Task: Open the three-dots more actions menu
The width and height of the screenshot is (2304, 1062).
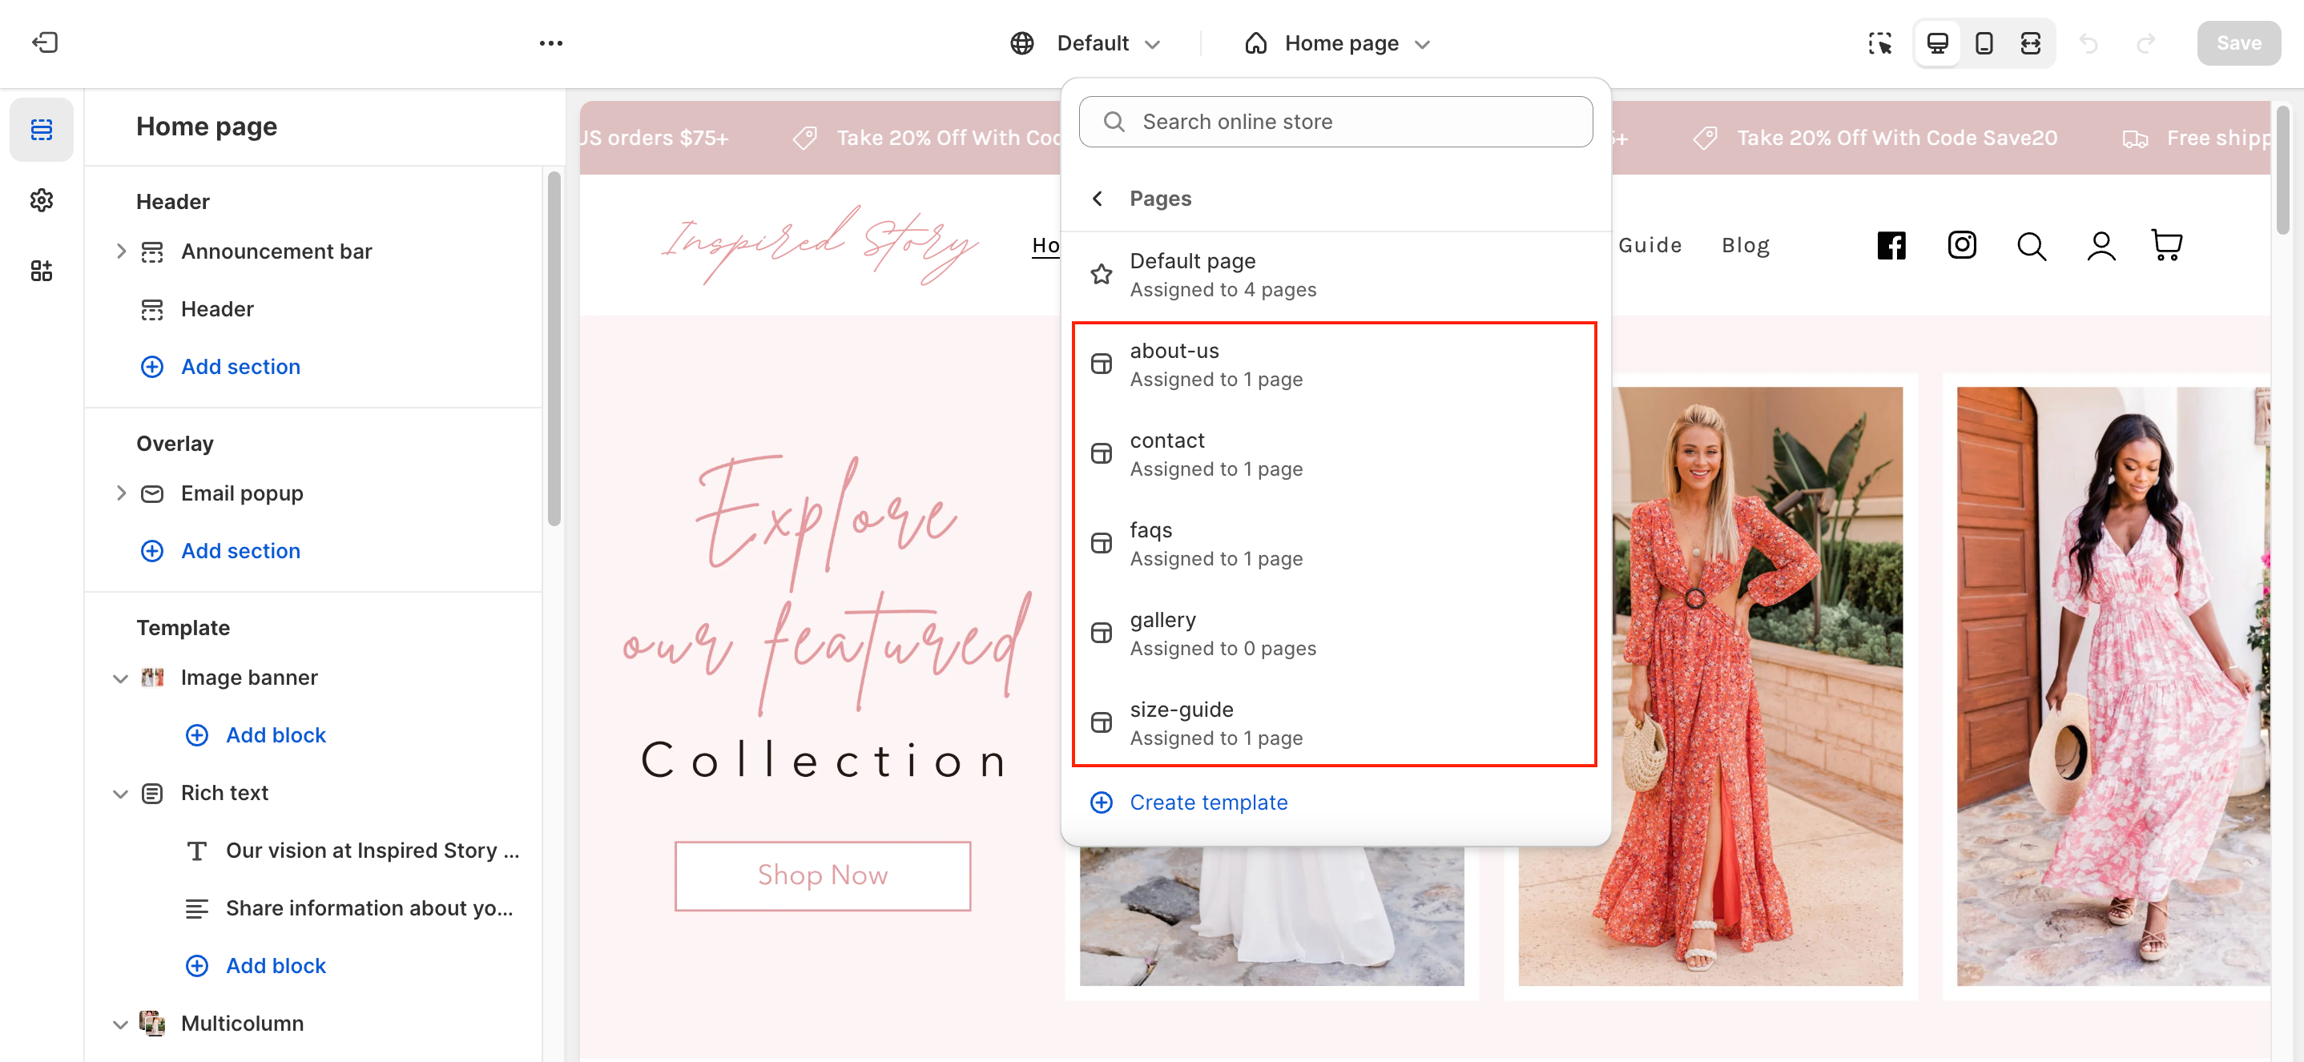Action: pyautogui.click(x=551, y=43)
